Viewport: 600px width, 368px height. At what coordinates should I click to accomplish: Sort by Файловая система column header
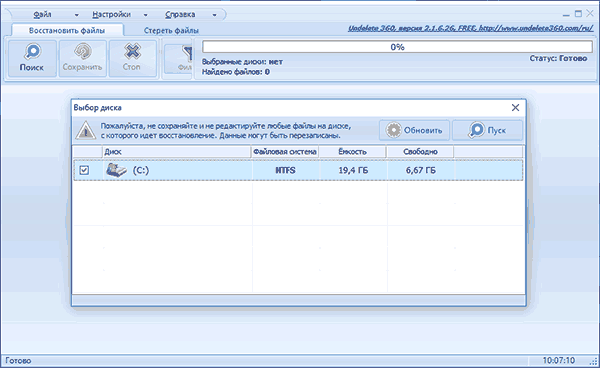pos(285,151)
